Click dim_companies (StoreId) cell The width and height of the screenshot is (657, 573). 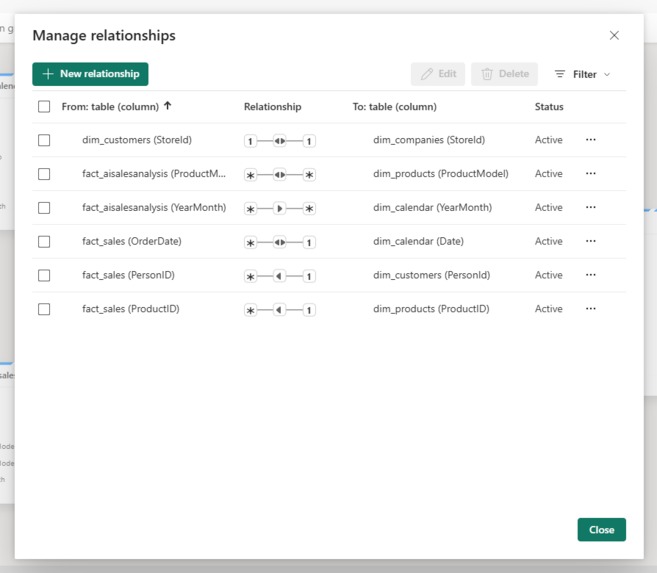[429, 140]
